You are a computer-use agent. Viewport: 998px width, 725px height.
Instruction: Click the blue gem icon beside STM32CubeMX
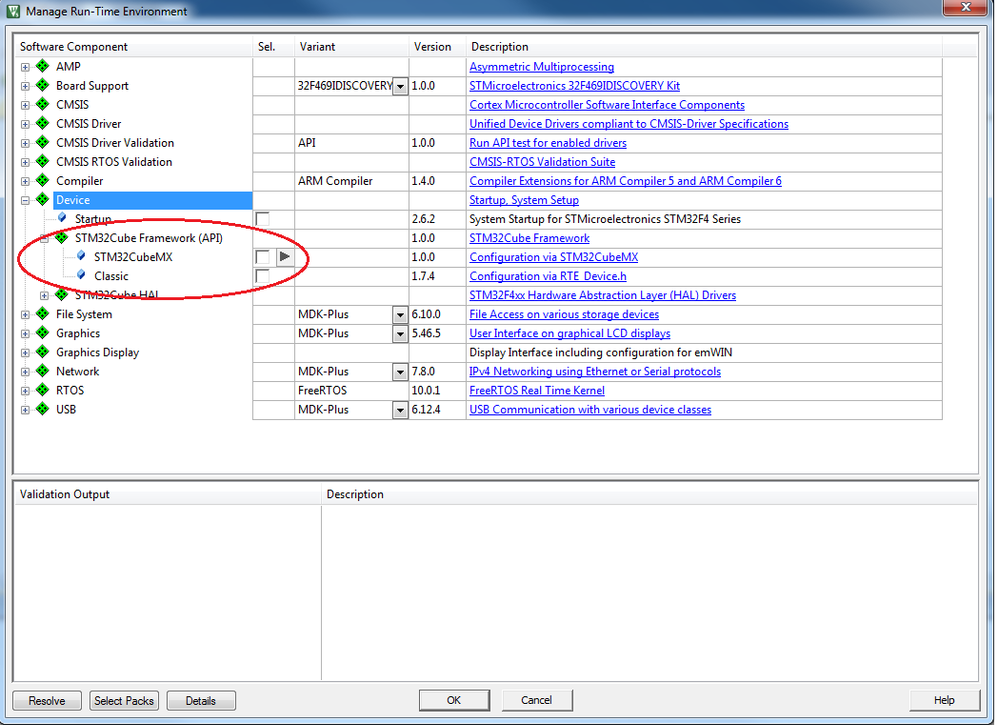click(x=81, y=257)
